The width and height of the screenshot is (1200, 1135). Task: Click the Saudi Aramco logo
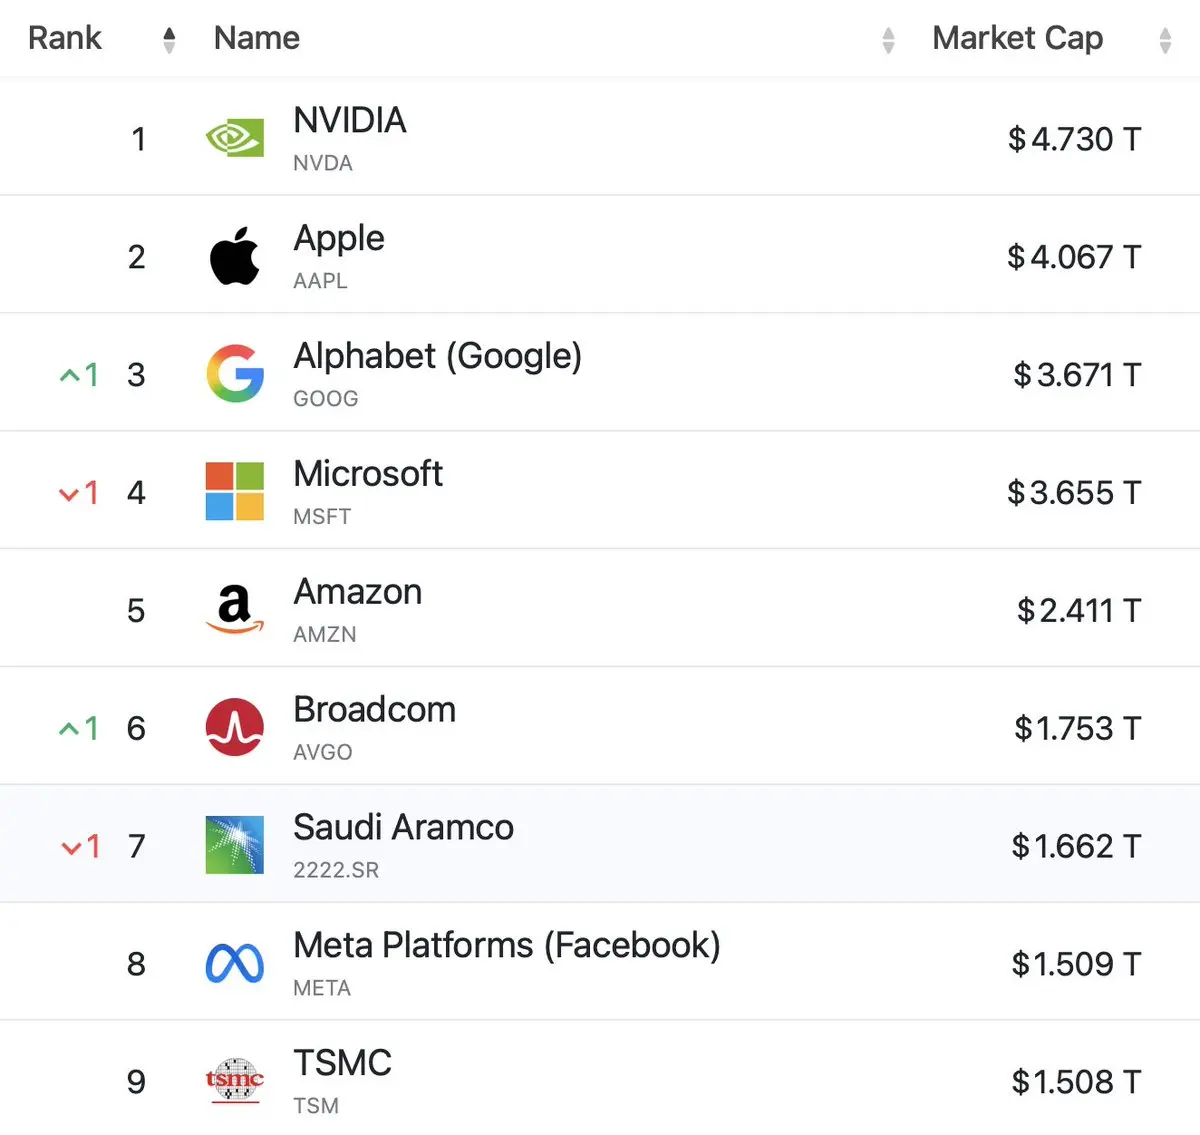pos(235,845)
